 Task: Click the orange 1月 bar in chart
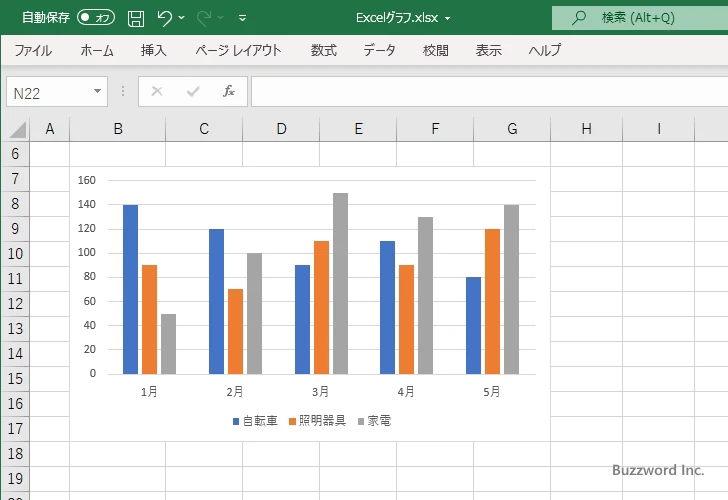coord(150,319)
